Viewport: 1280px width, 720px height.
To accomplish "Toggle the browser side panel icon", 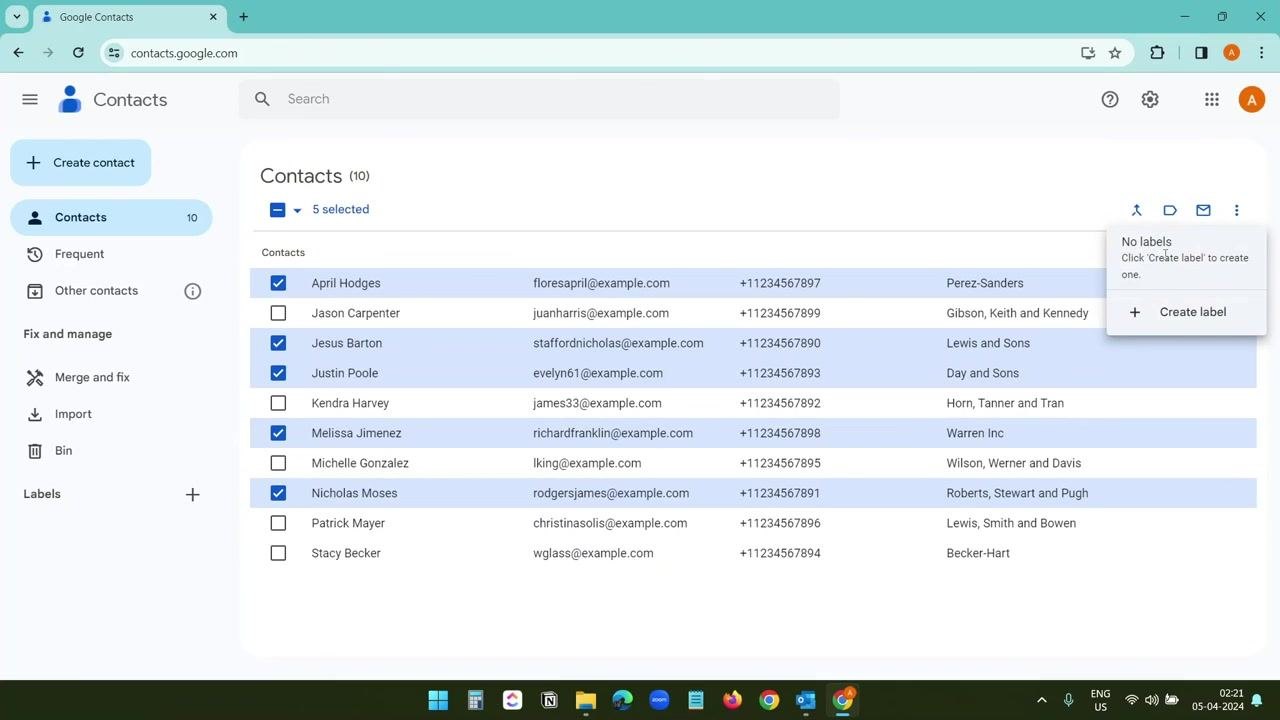I will [x=1201, y=53].
